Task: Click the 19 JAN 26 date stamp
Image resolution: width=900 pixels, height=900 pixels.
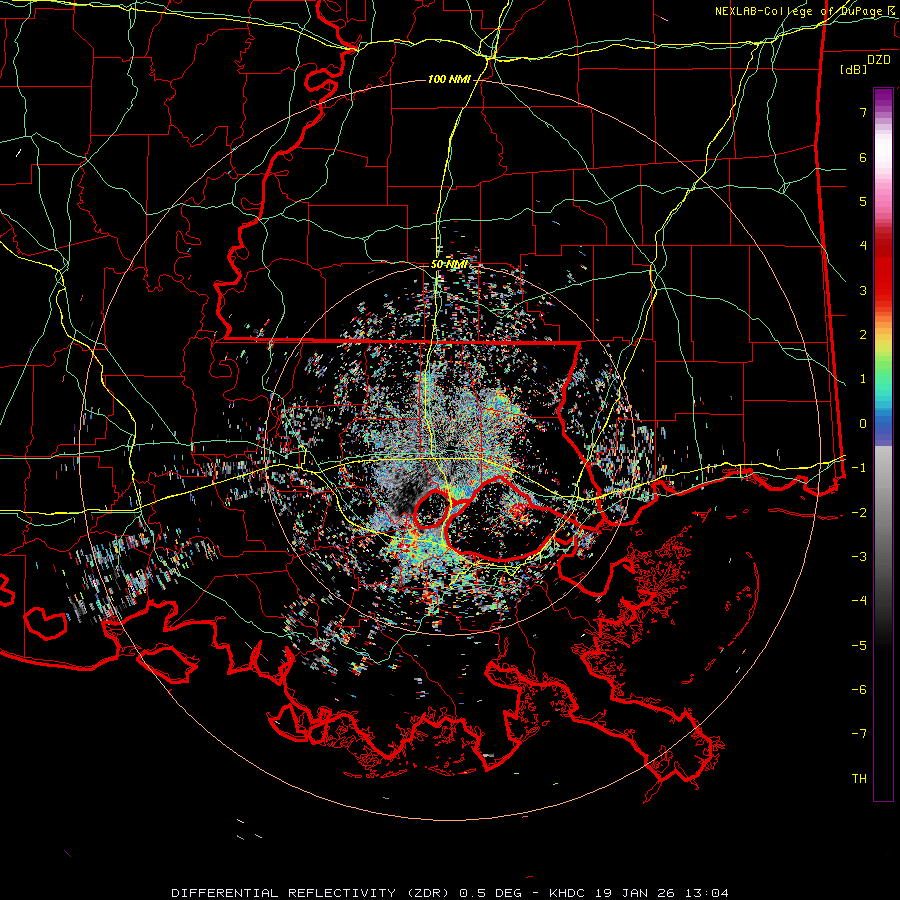Action: click(634, 893)
